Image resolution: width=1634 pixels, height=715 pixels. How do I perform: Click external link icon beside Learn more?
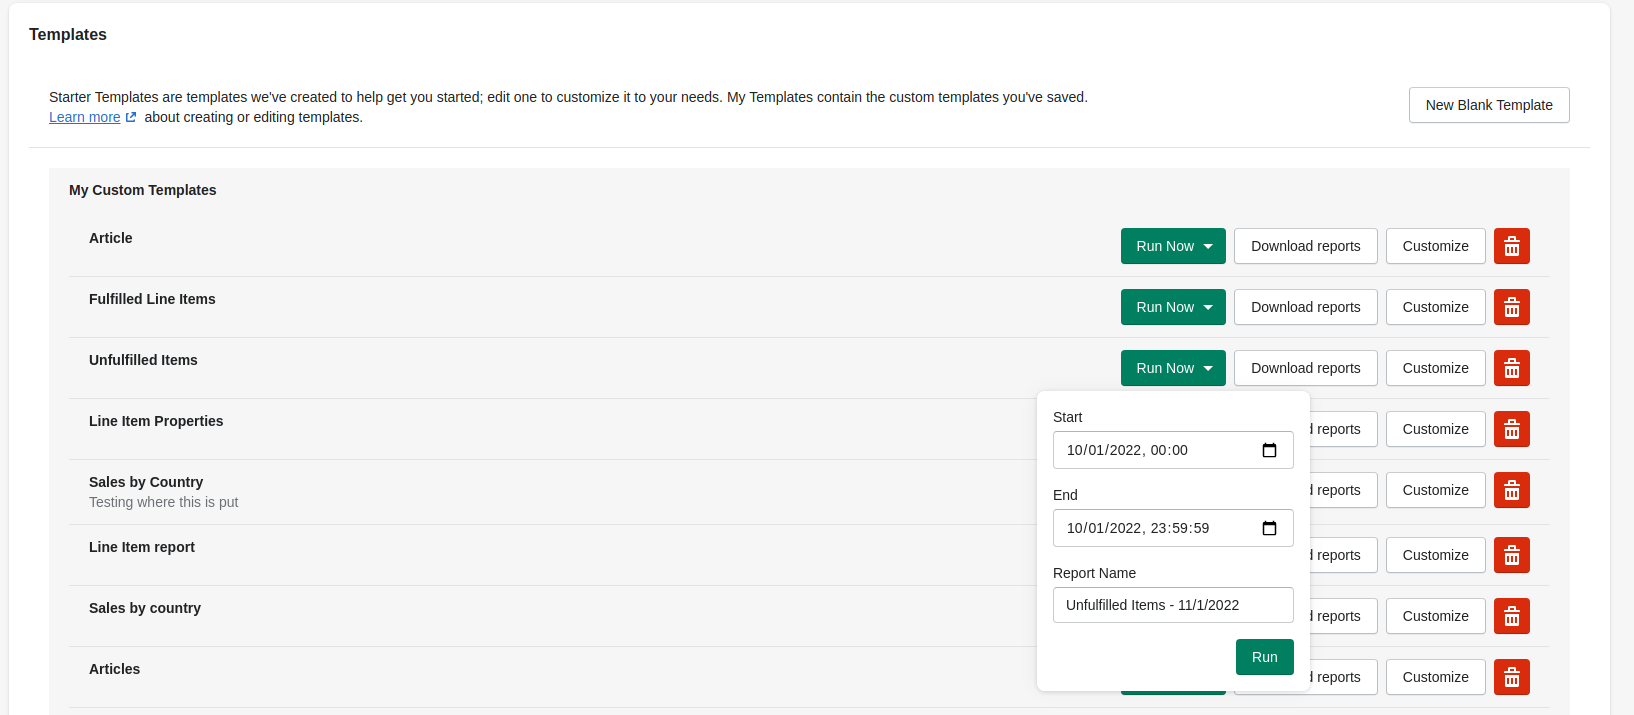[x=131, y=117]
